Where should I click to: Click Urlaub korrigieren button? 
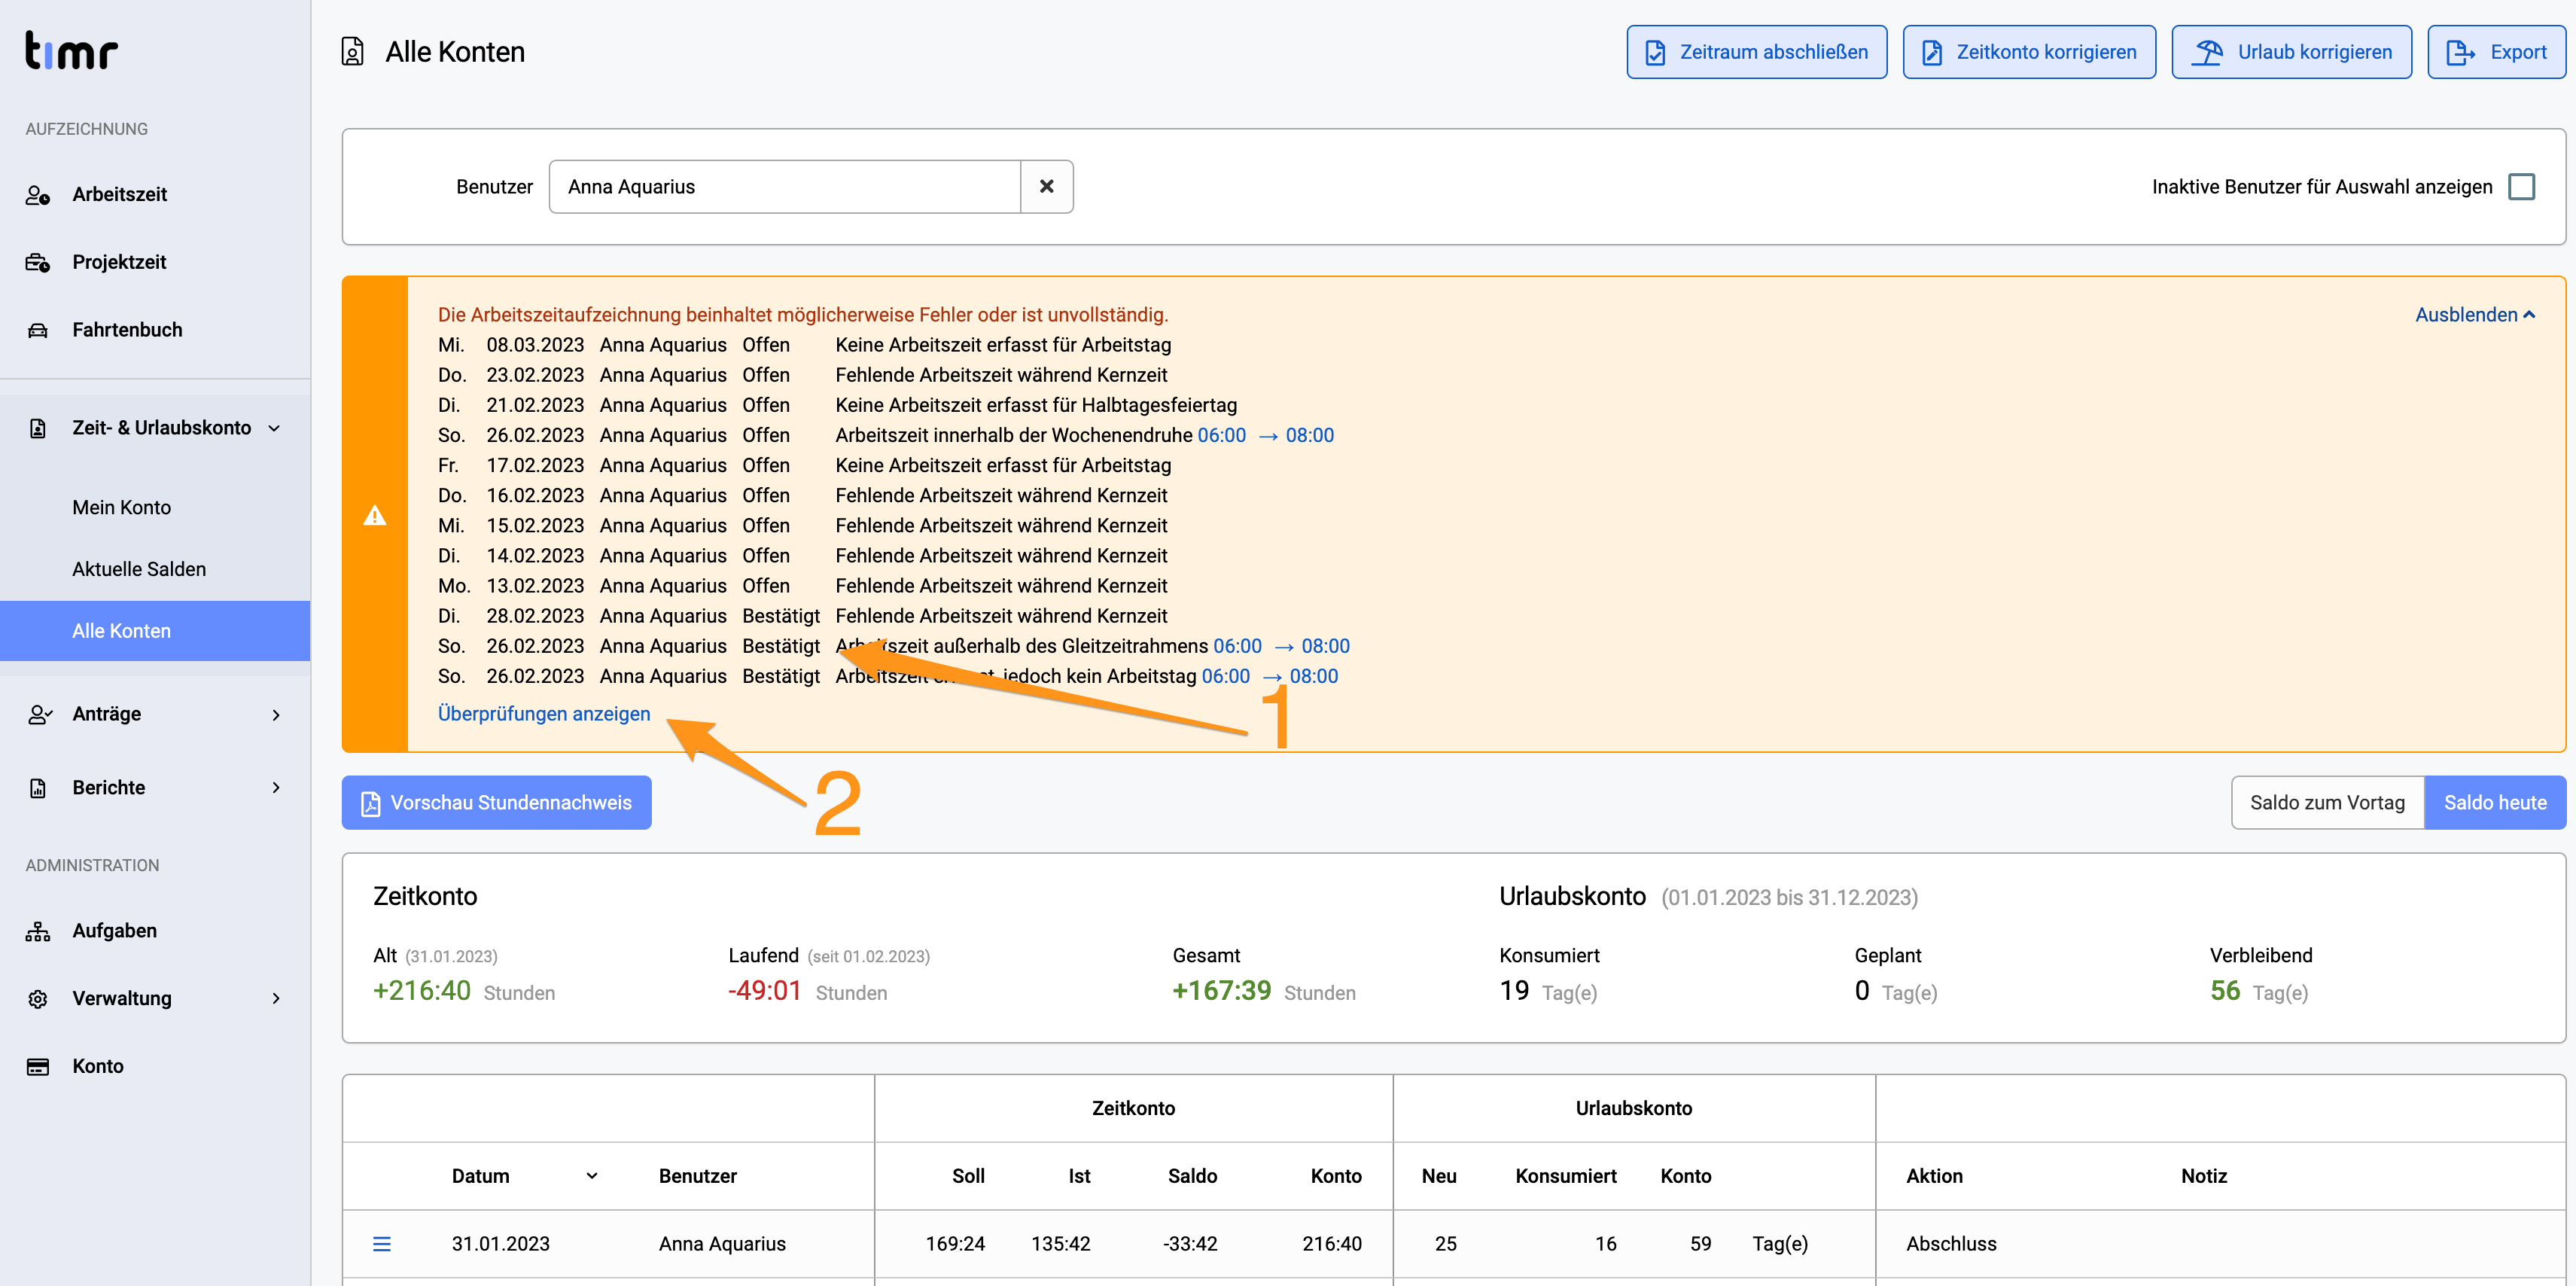click(x=2292, y=52)
